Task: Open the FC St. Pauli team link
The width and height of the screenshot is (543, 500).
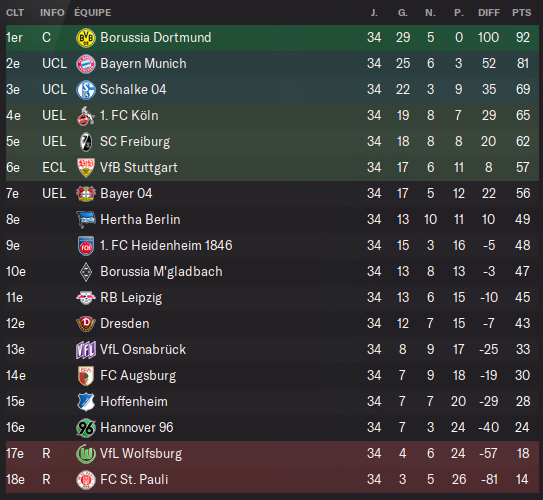Action: (134, 480)
